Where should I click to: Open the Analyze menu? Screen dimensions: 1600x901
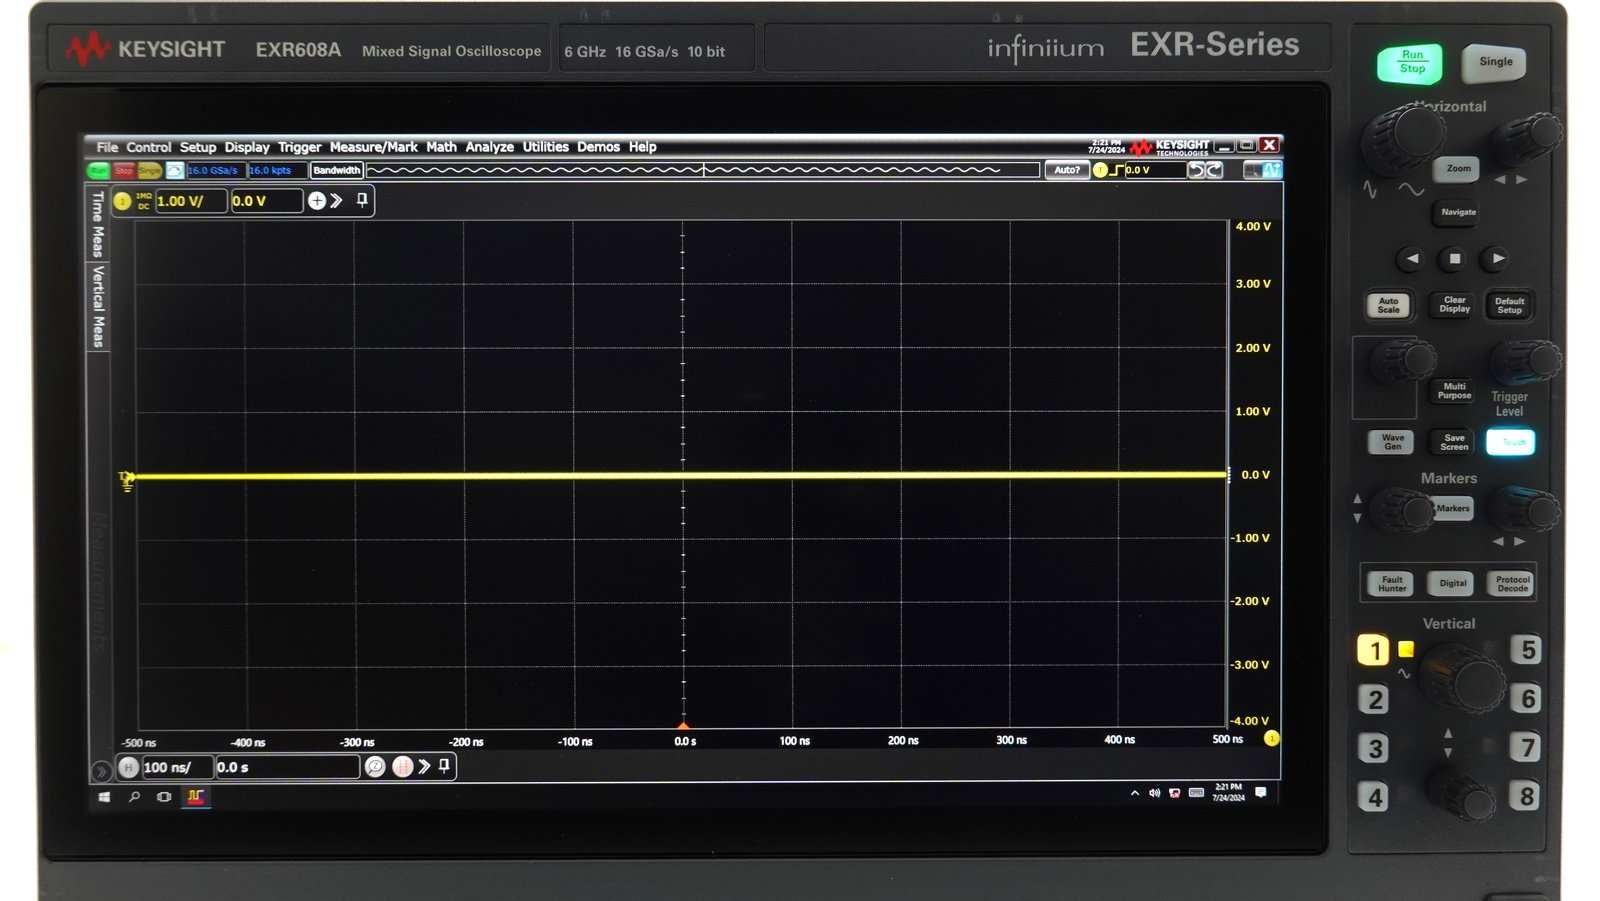(x=490, y=147)
